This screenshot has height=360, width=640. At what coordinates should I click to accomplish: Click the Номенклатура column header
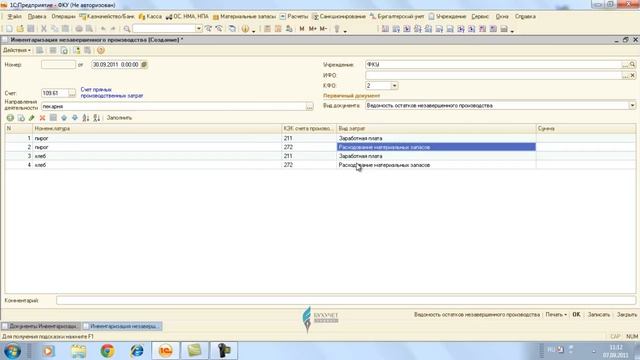(157, 129)
